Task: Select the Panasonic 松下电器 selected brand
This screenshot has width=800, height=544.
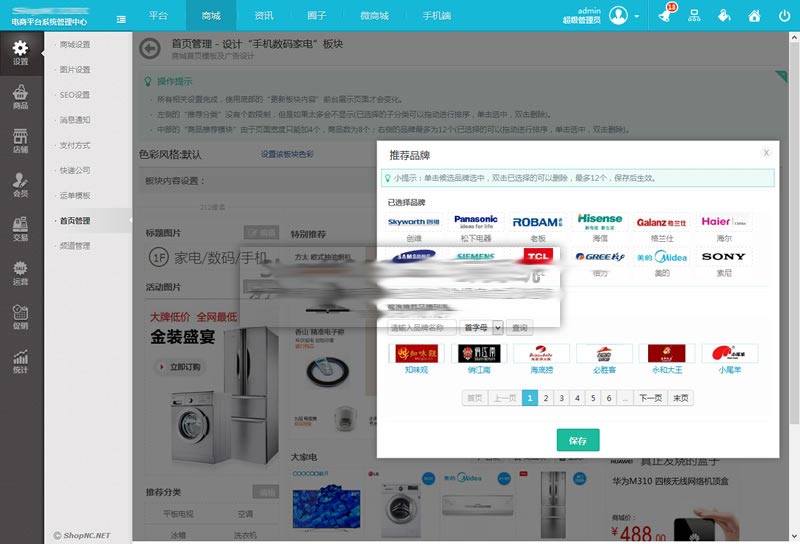Action: [x=476, y=228]
